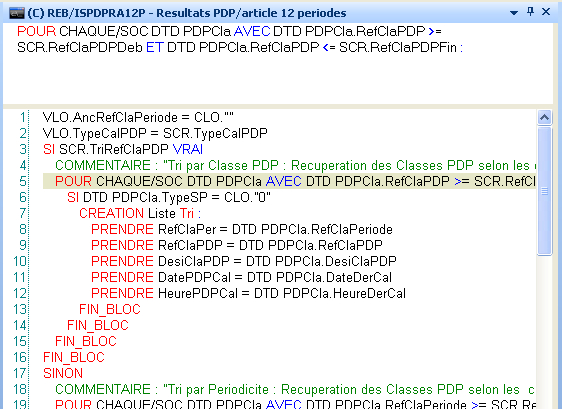Select PRENDRE RefClaPer line 8

pos(242,229)
